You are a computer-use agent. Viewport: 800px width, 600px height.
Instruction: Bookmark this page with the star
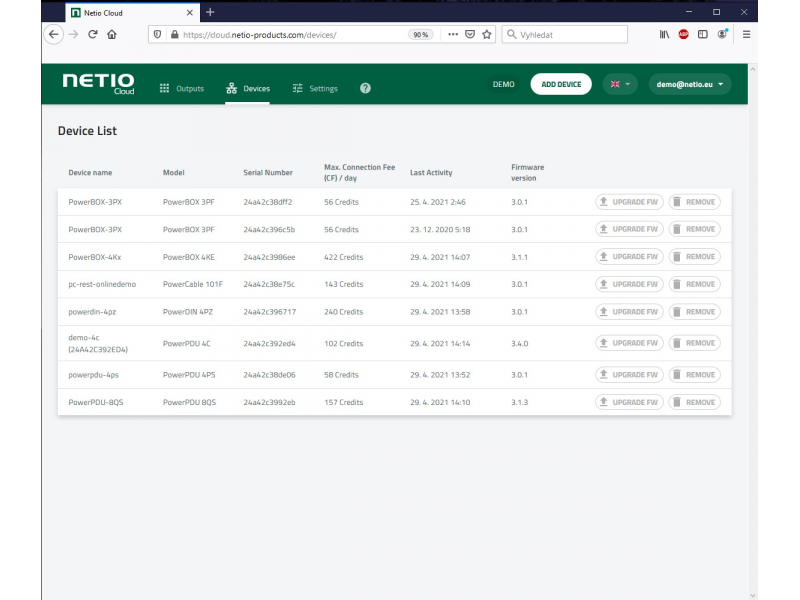coord(487,35)
